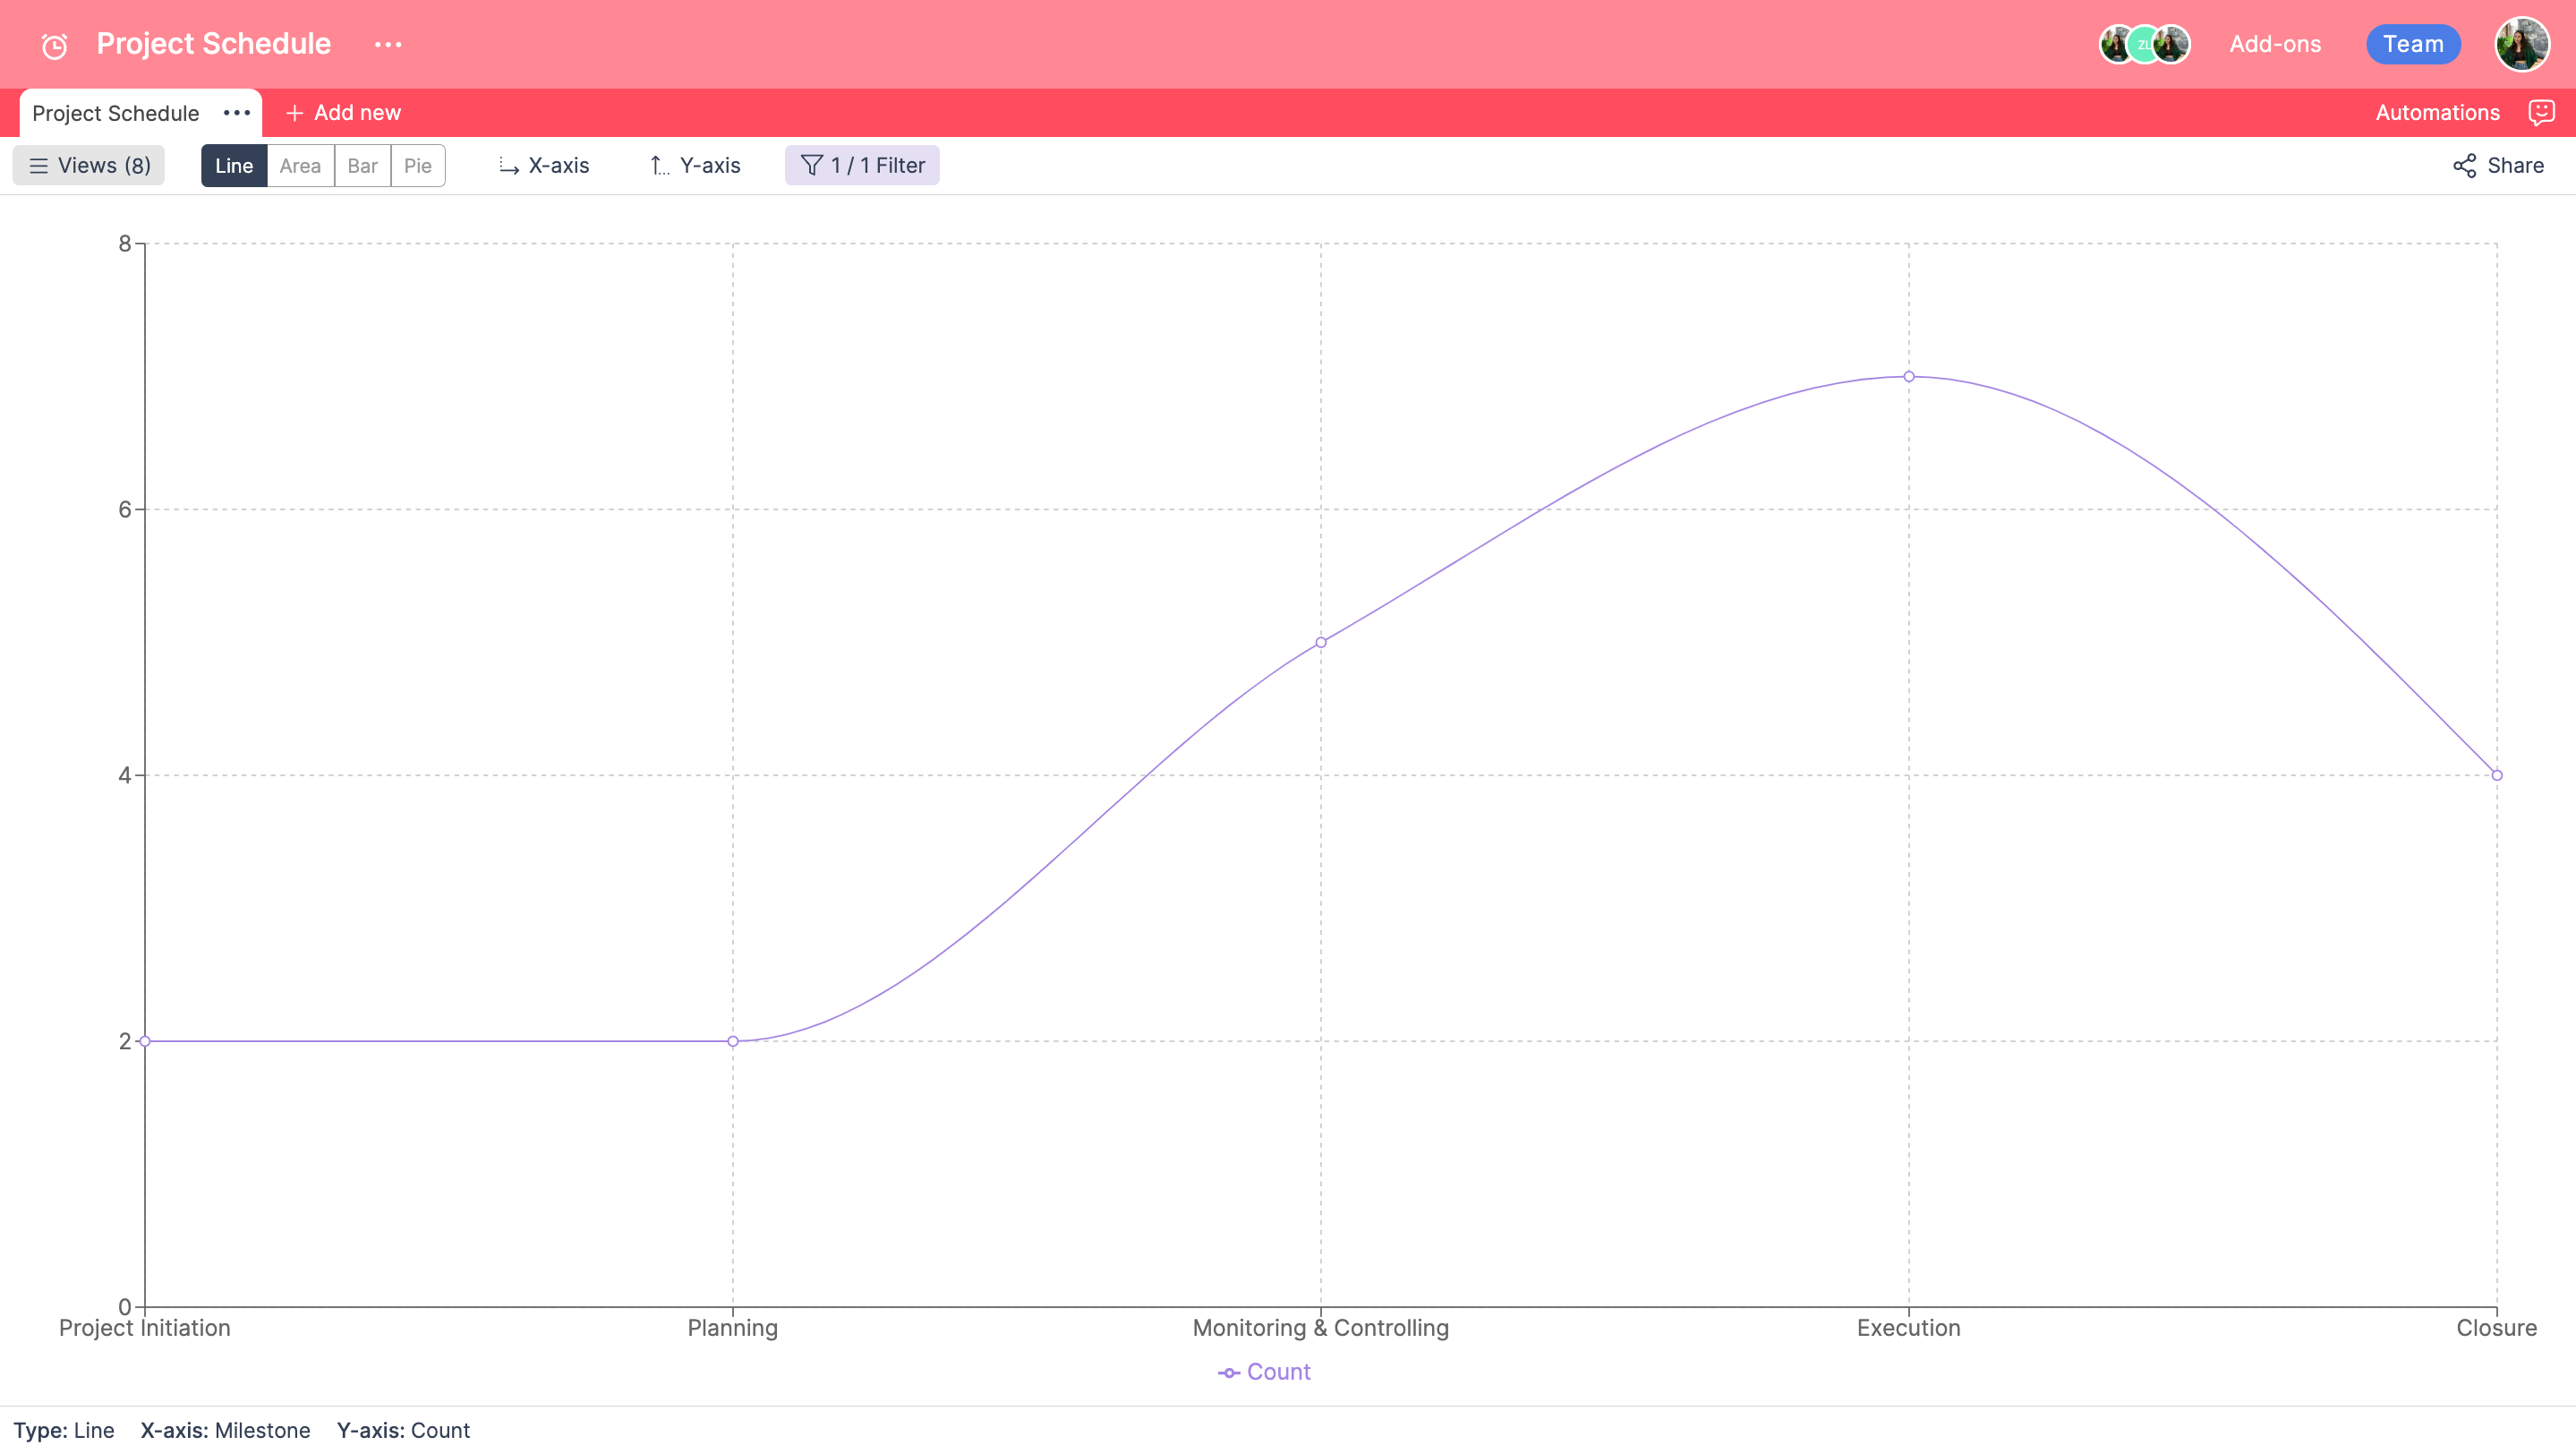Click the 'Monitoring & Controlling' axis label

(x=1321, y=1328)
